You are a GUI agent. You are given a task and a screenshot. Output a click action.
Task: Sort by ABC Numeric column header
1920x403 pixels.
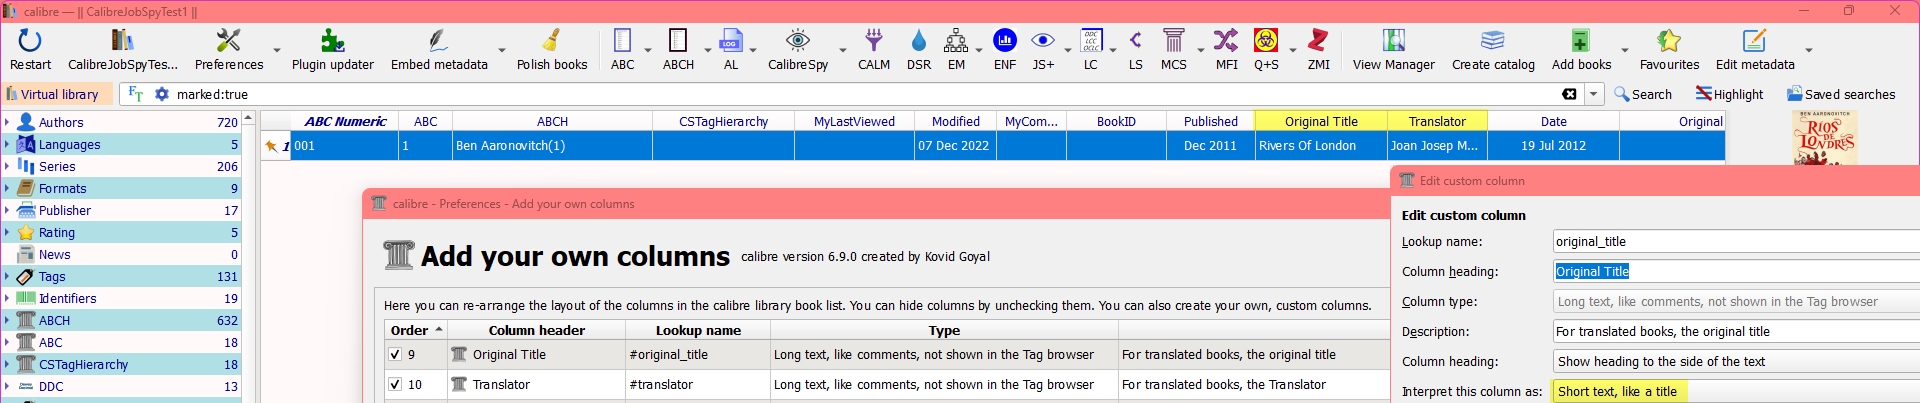tap(345, 121)
